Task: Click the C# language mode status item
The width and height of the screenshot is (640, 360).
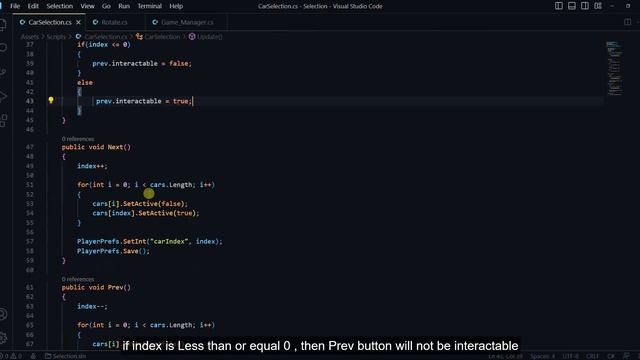Action: point(611,356)
